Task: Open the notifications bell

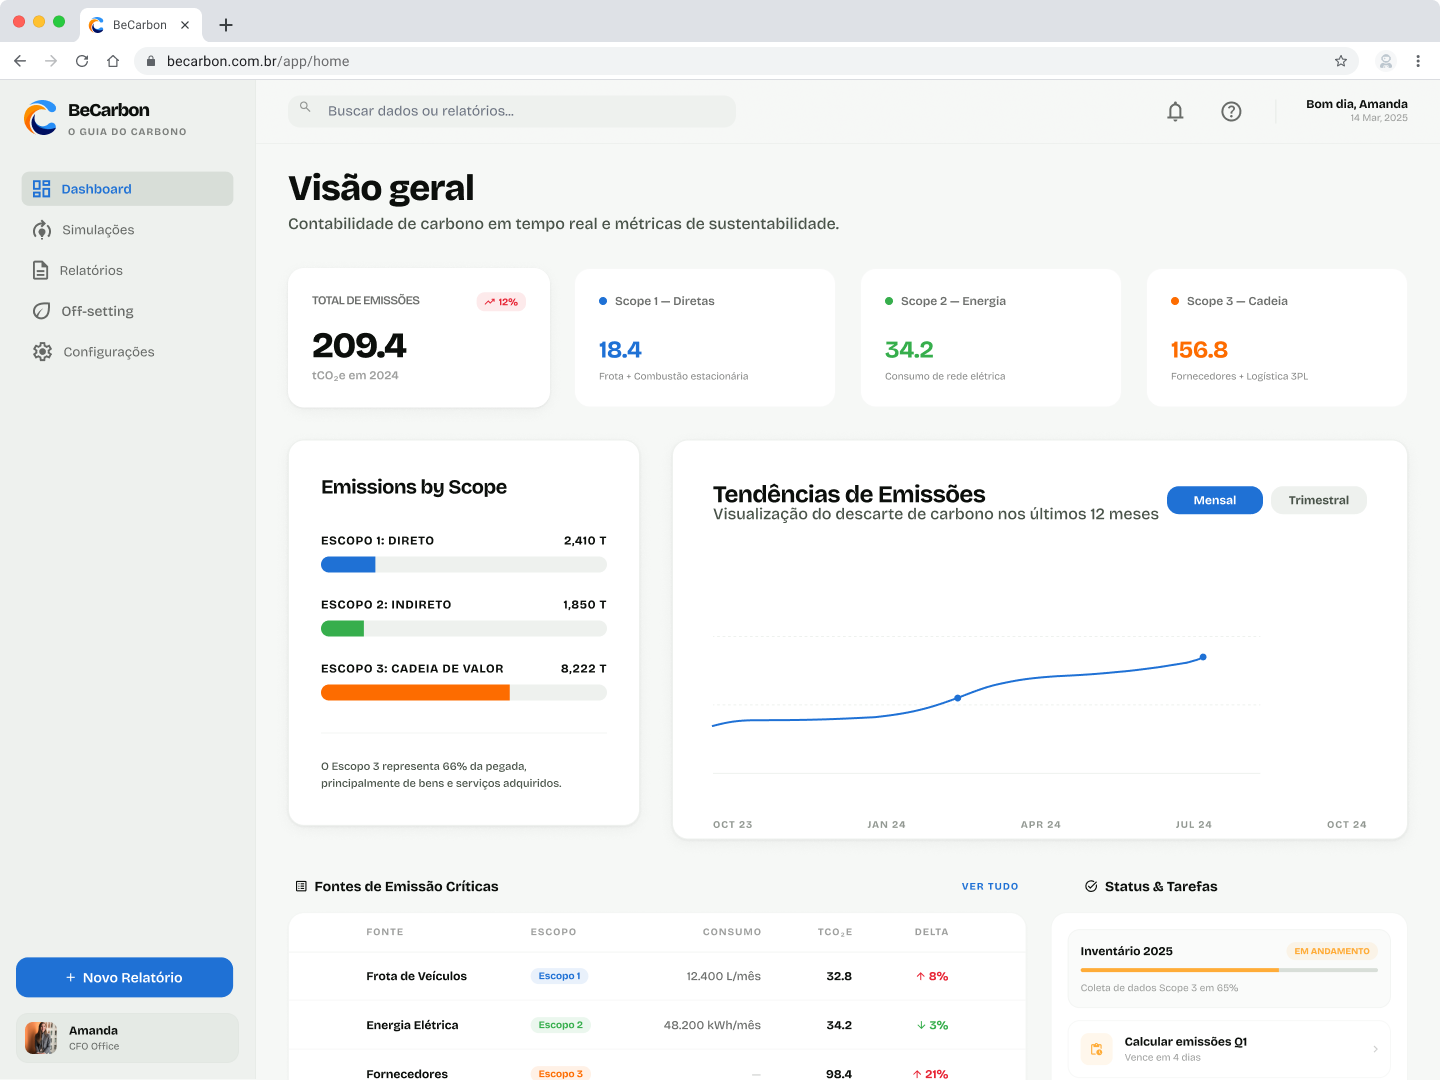Action: [x=1175, y=111]
